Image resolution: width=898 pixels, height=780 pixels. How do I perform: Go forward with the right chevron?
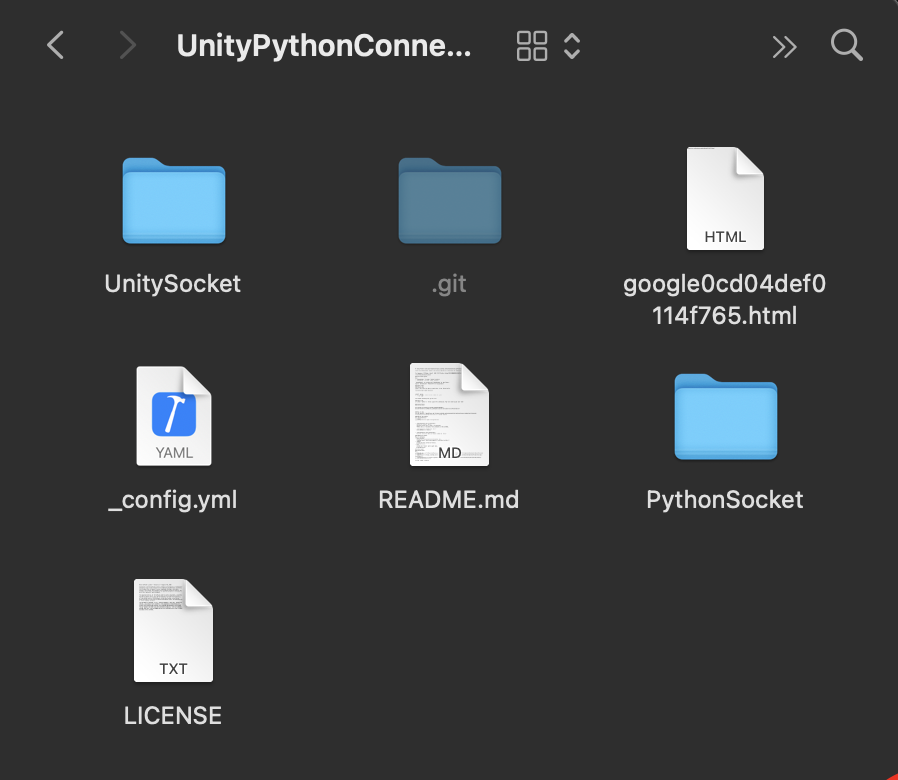[x=128, y=45]
